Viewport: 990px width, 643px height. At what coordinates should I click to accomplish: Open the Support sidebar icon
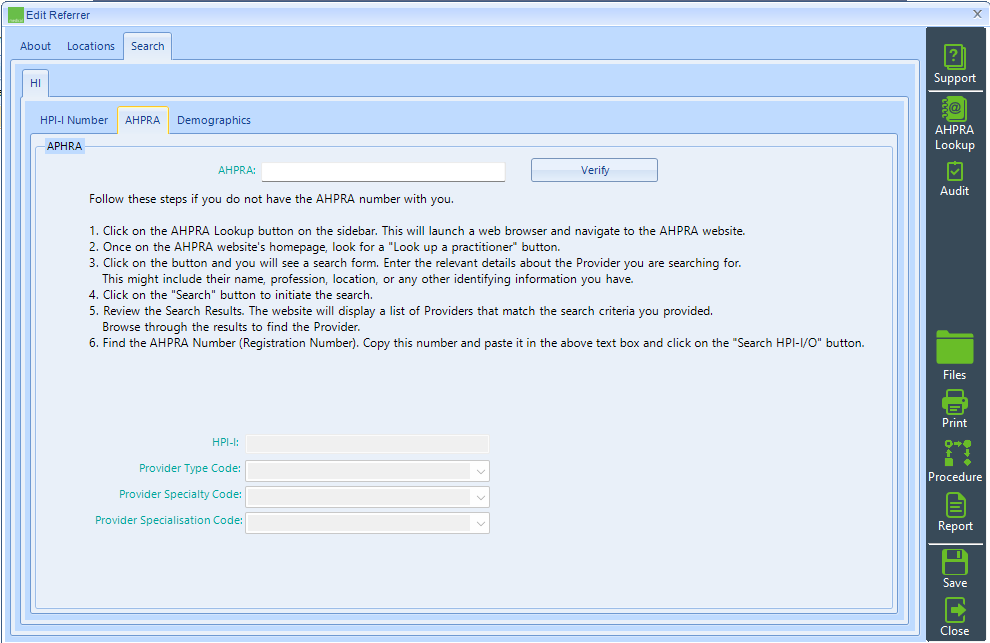(x=954, y=64)
